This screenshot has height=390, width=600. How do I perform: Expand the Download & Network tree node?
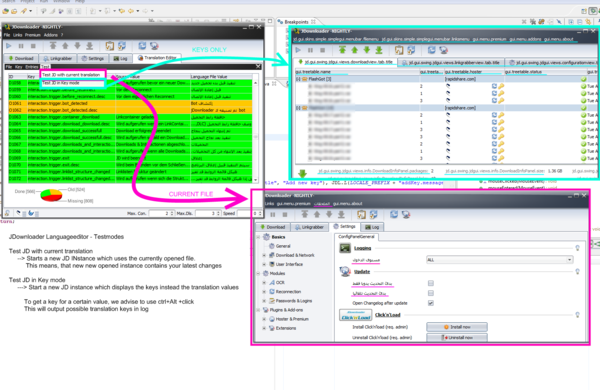pyautogui.click(x=264, y=255)
